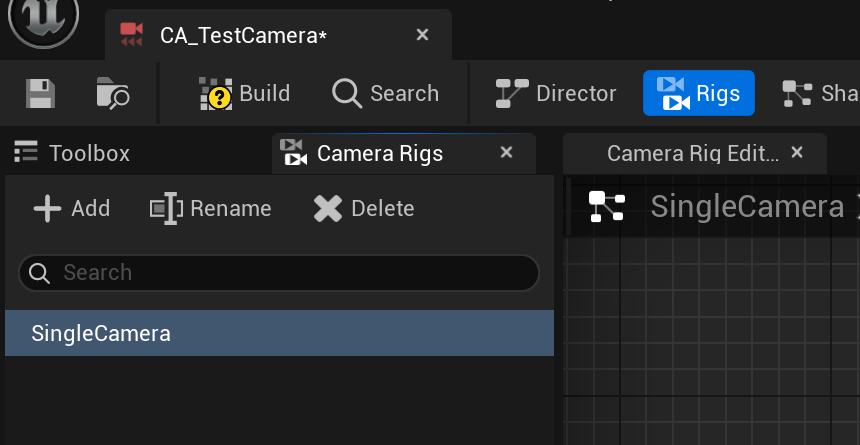Screen dimensions: 860x445
Task: Add a new camera rig
Action: click(72, 208)
